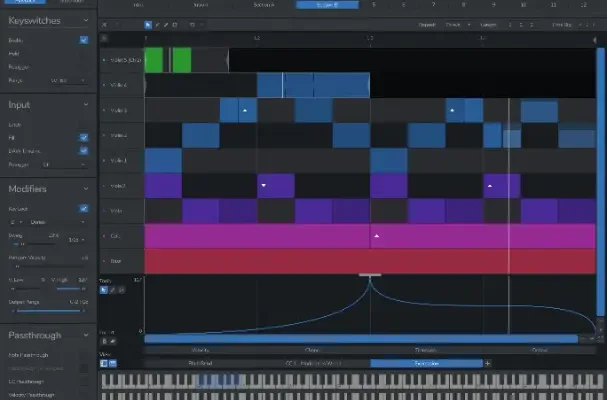
Task: Click the pencil tool in the velocity lane
Action: [113, 289]
